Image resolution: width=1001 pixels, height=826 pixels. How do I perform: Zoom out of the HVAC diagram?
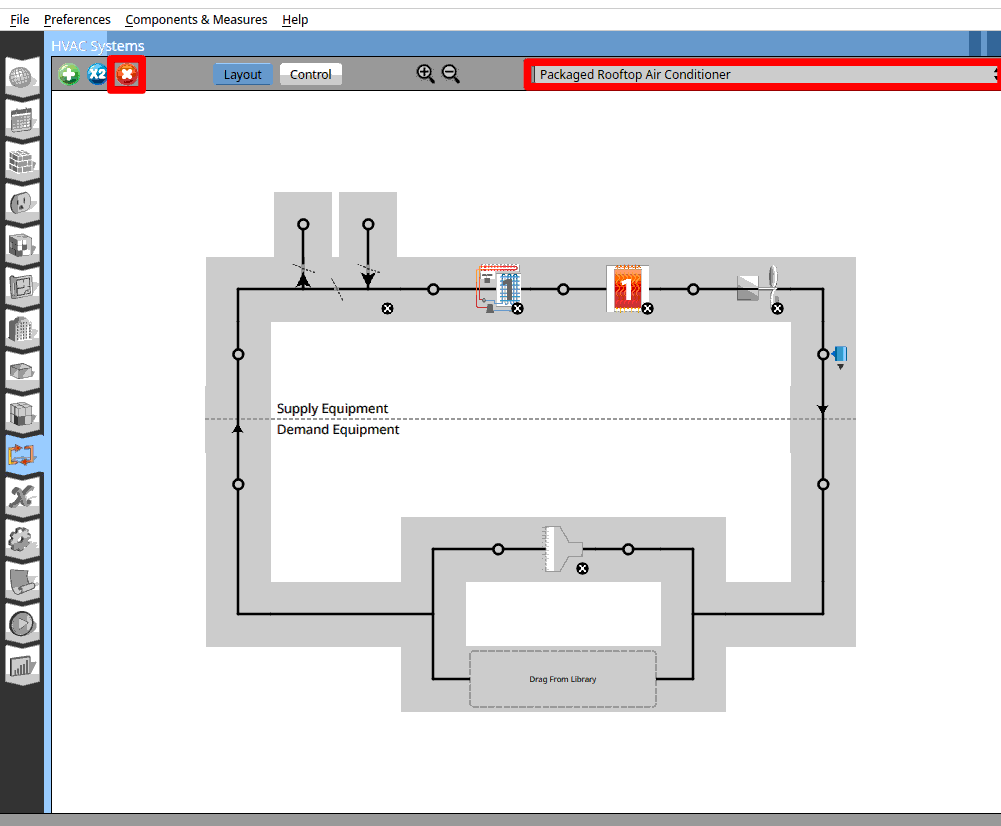tap(451, 74)
